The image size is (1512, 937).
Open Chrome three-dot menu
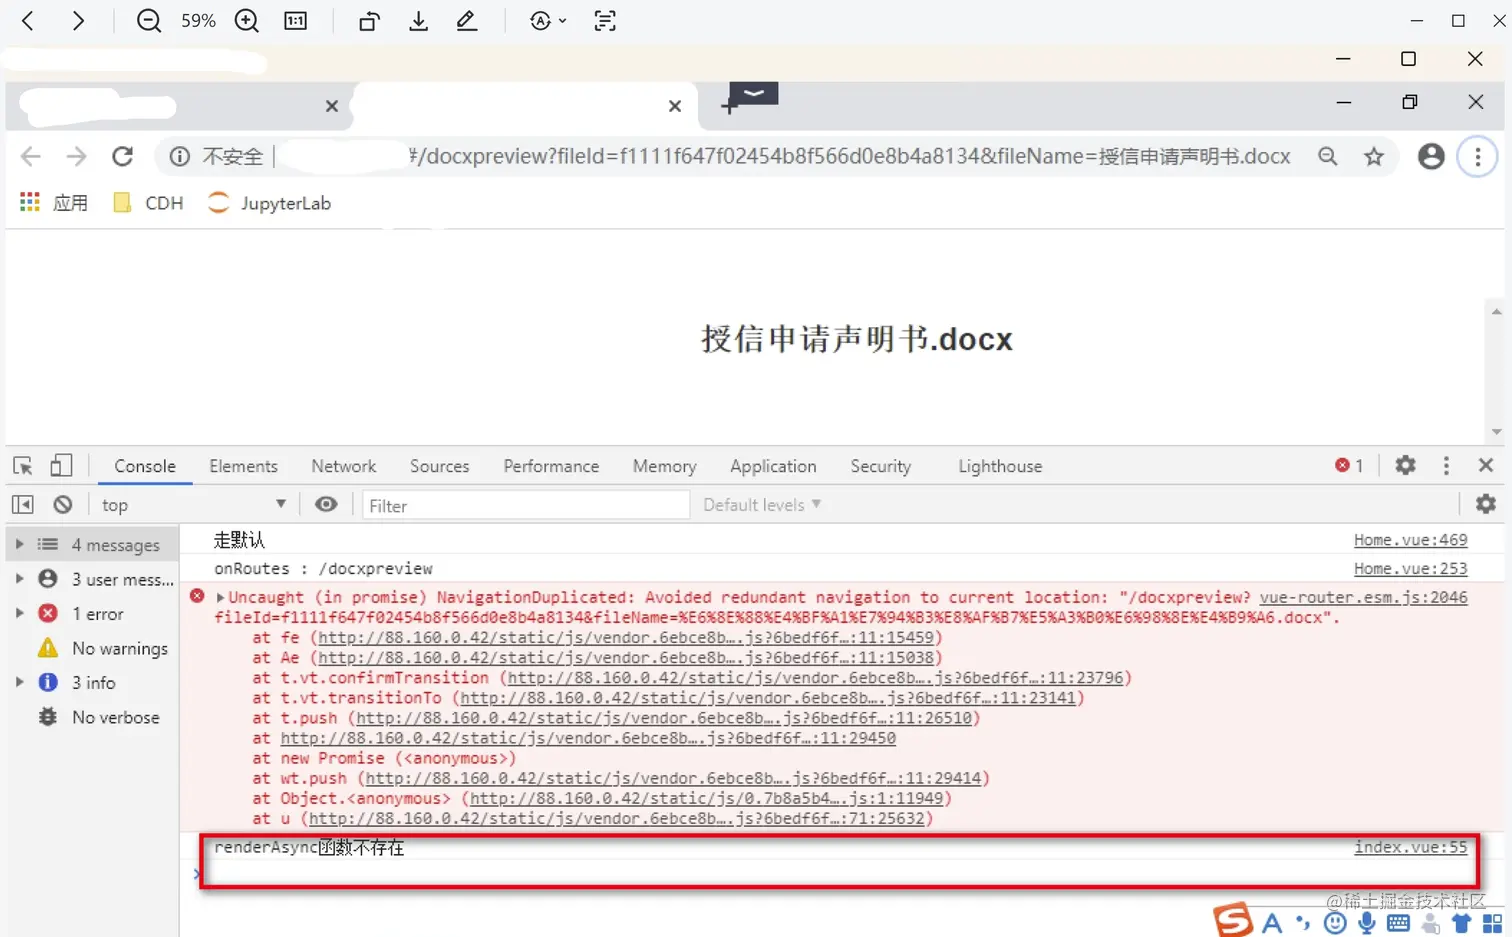(x=1477, y=156)
